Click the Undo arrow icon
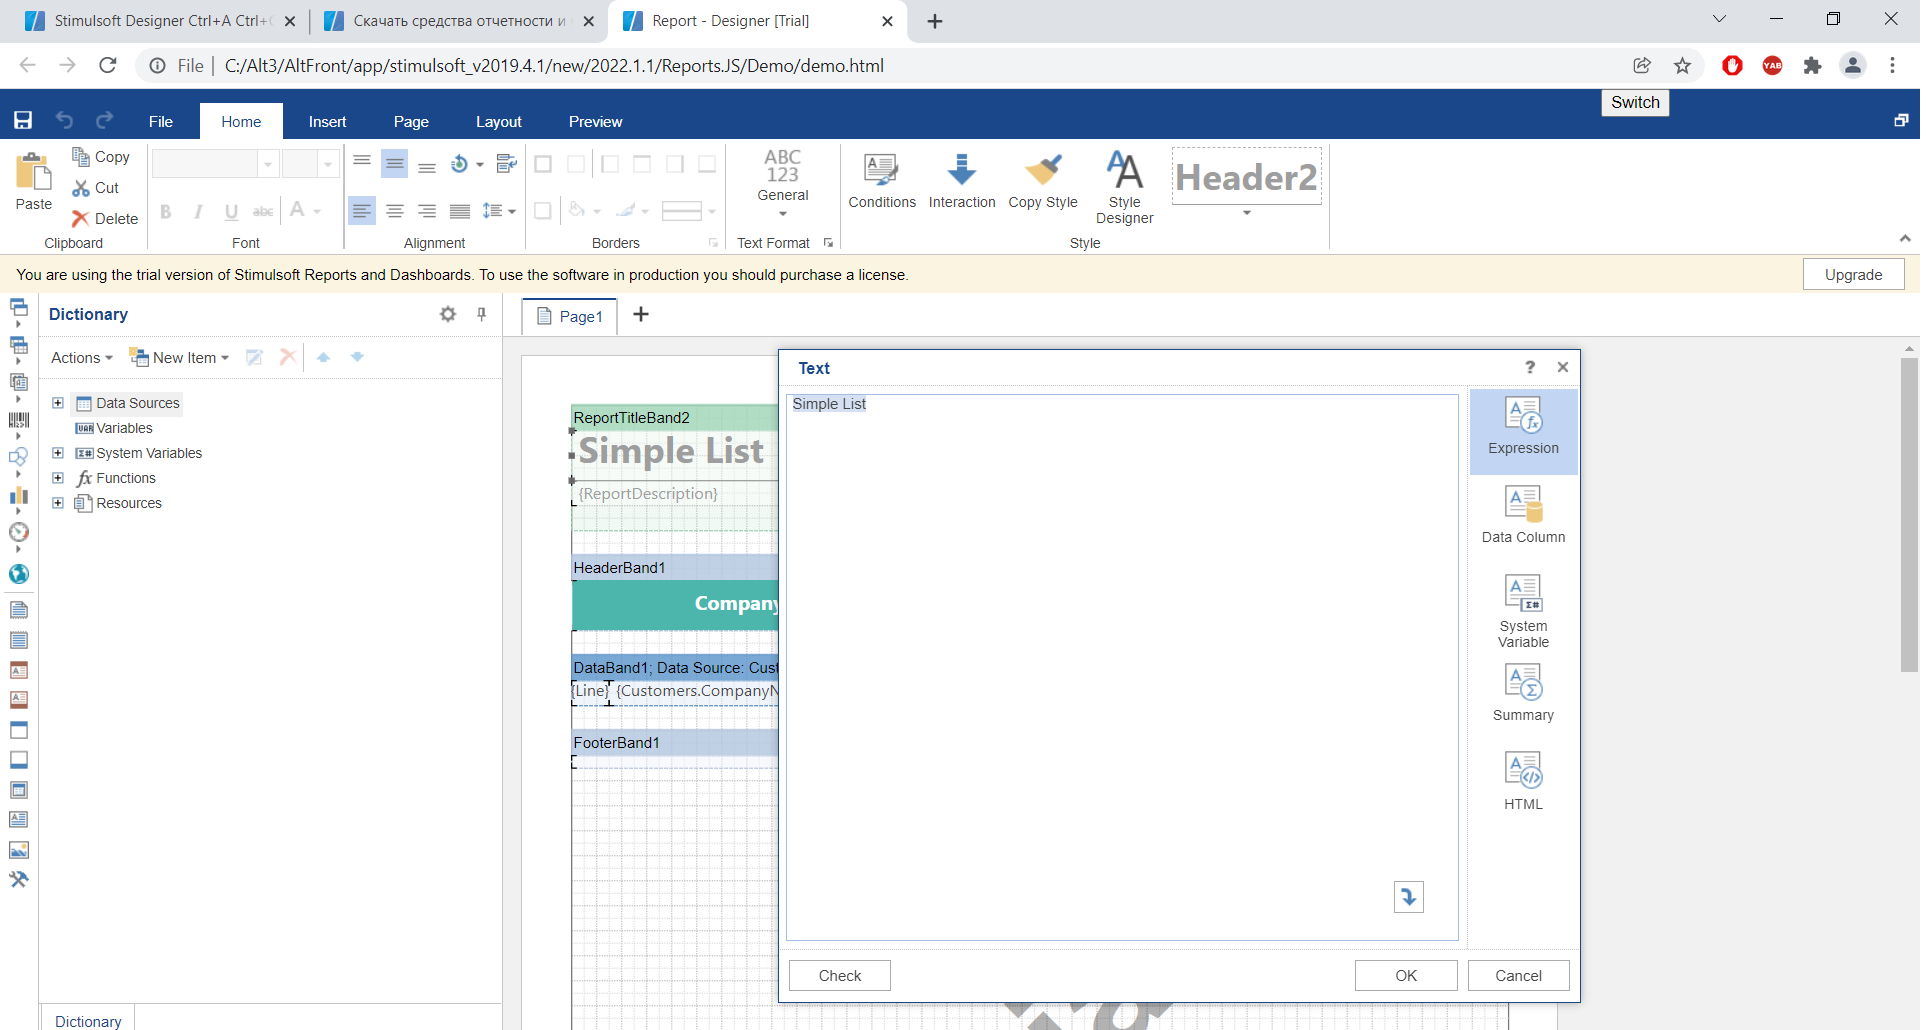The width and height of the screenshot is (1926, 1030). pos(65,121)
